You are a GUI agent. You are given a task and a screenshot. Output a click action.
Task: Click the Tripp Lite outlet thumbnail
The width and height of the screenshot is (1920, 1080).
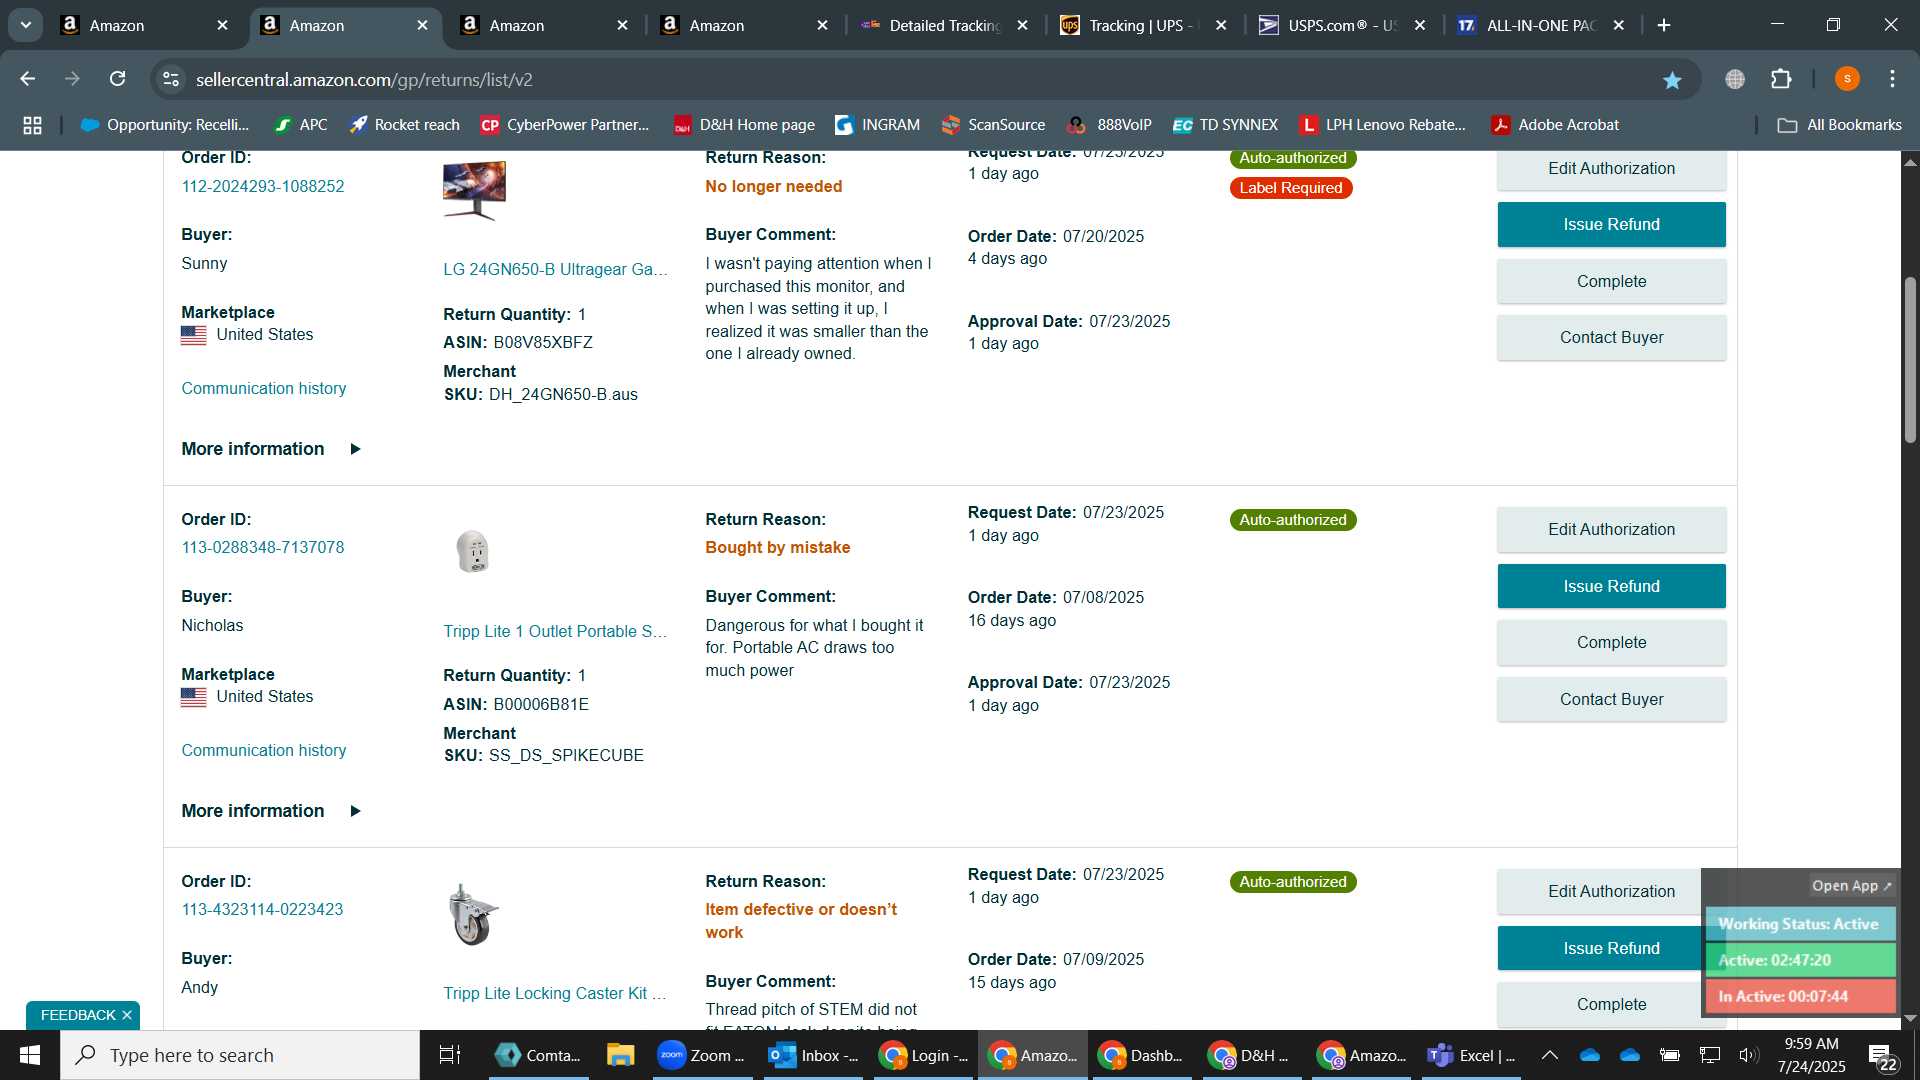473,551
